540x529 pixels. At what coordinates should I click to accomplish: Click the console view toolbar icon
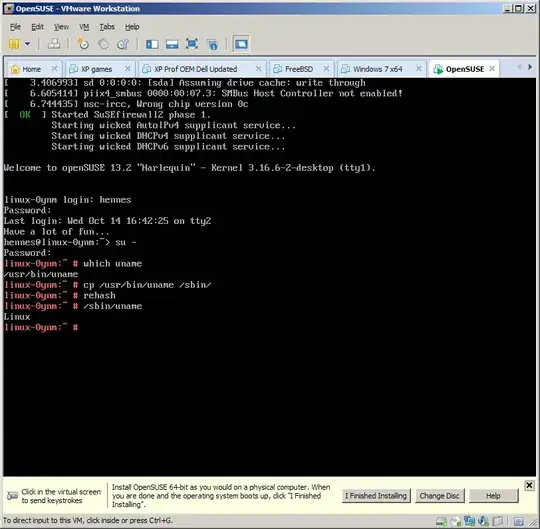click(x=241, y=44)
